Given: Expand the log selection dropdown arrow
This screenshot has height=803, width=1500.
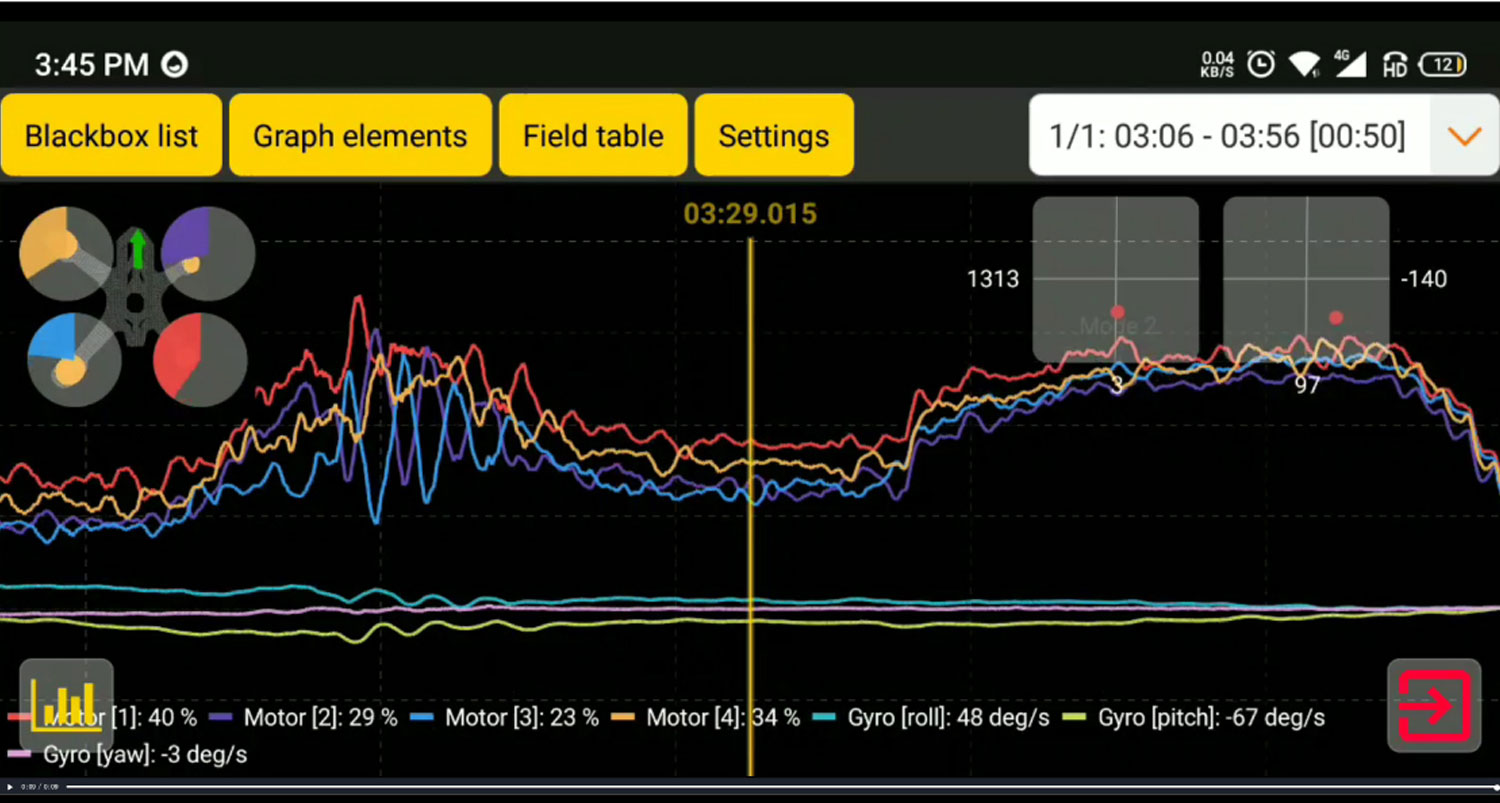Looking at the screenshot, I should tap(1464, 136).
